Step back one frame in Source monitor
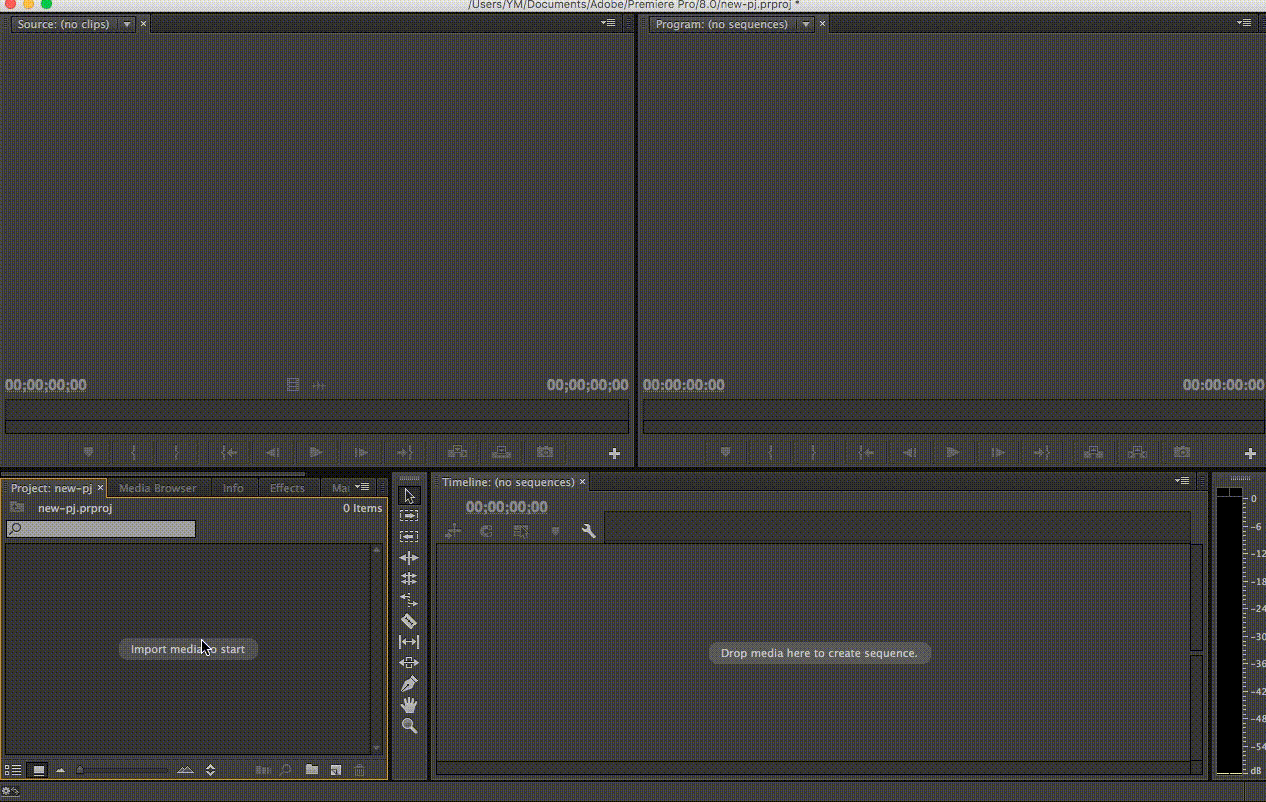This screenshot has width=1266, height=802. [x=272, y=453]
